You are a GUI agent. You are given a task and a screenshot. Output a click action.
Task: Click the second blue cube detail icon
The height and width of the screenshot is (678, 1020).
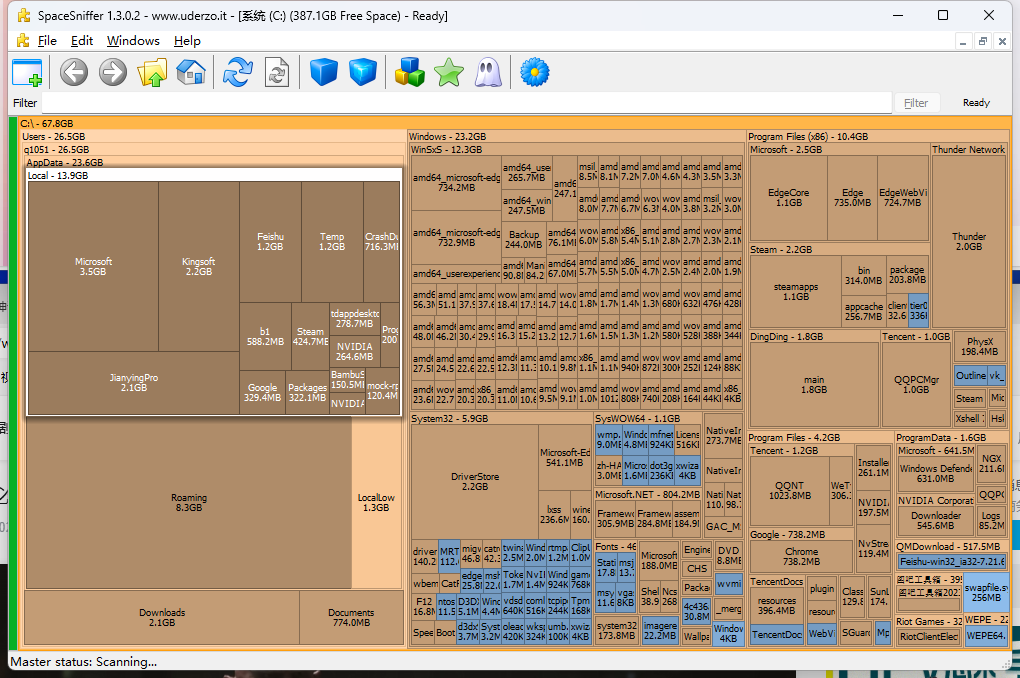click(363, 72)
